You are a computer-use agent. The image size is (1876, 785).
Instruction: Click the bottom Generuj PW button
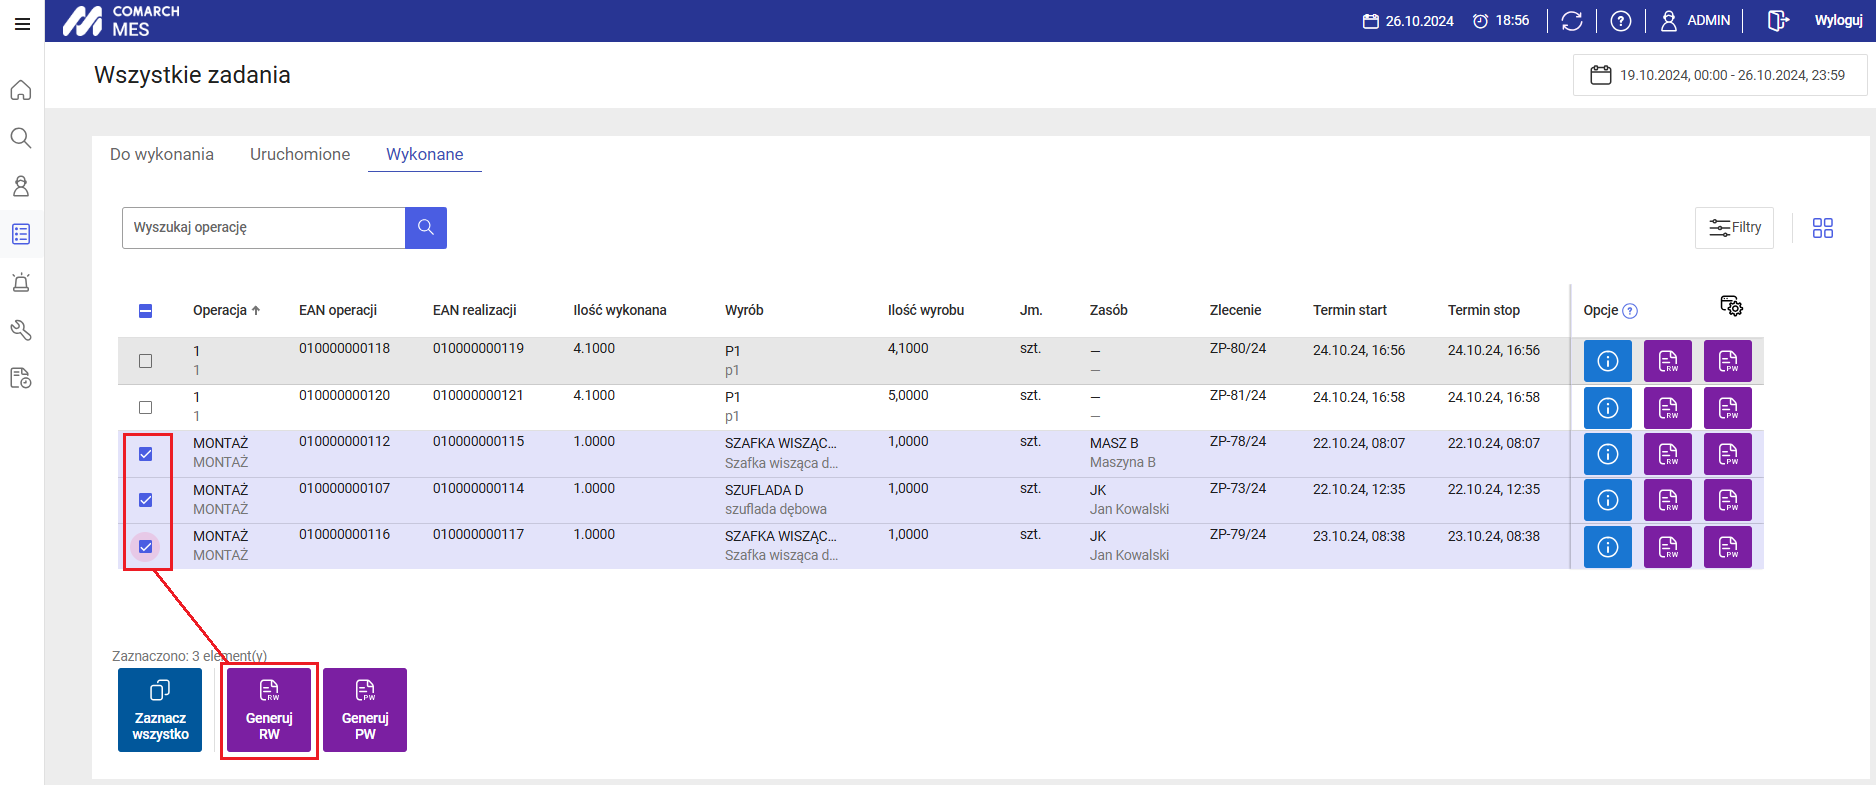(365, 710)
